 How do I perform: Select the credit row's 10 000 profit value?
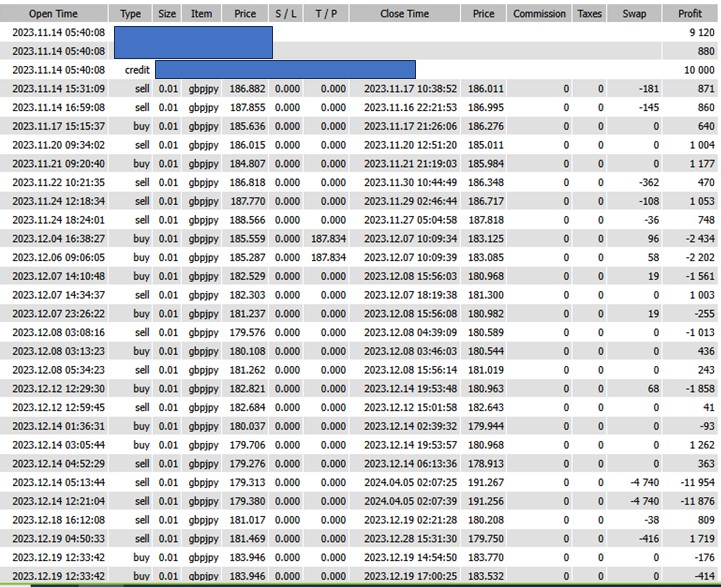coord(697,70)
